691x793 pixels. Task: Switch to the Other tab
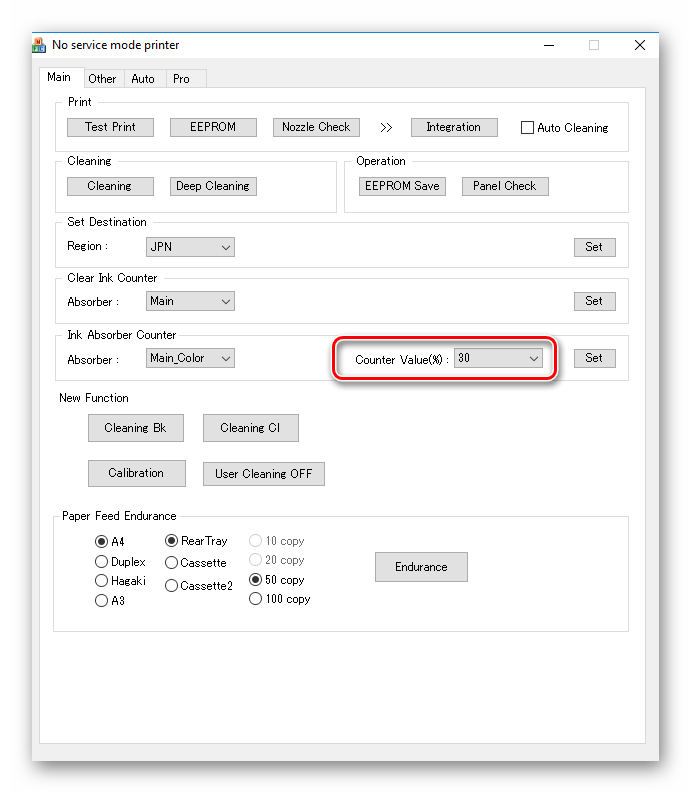coord(102,79)
